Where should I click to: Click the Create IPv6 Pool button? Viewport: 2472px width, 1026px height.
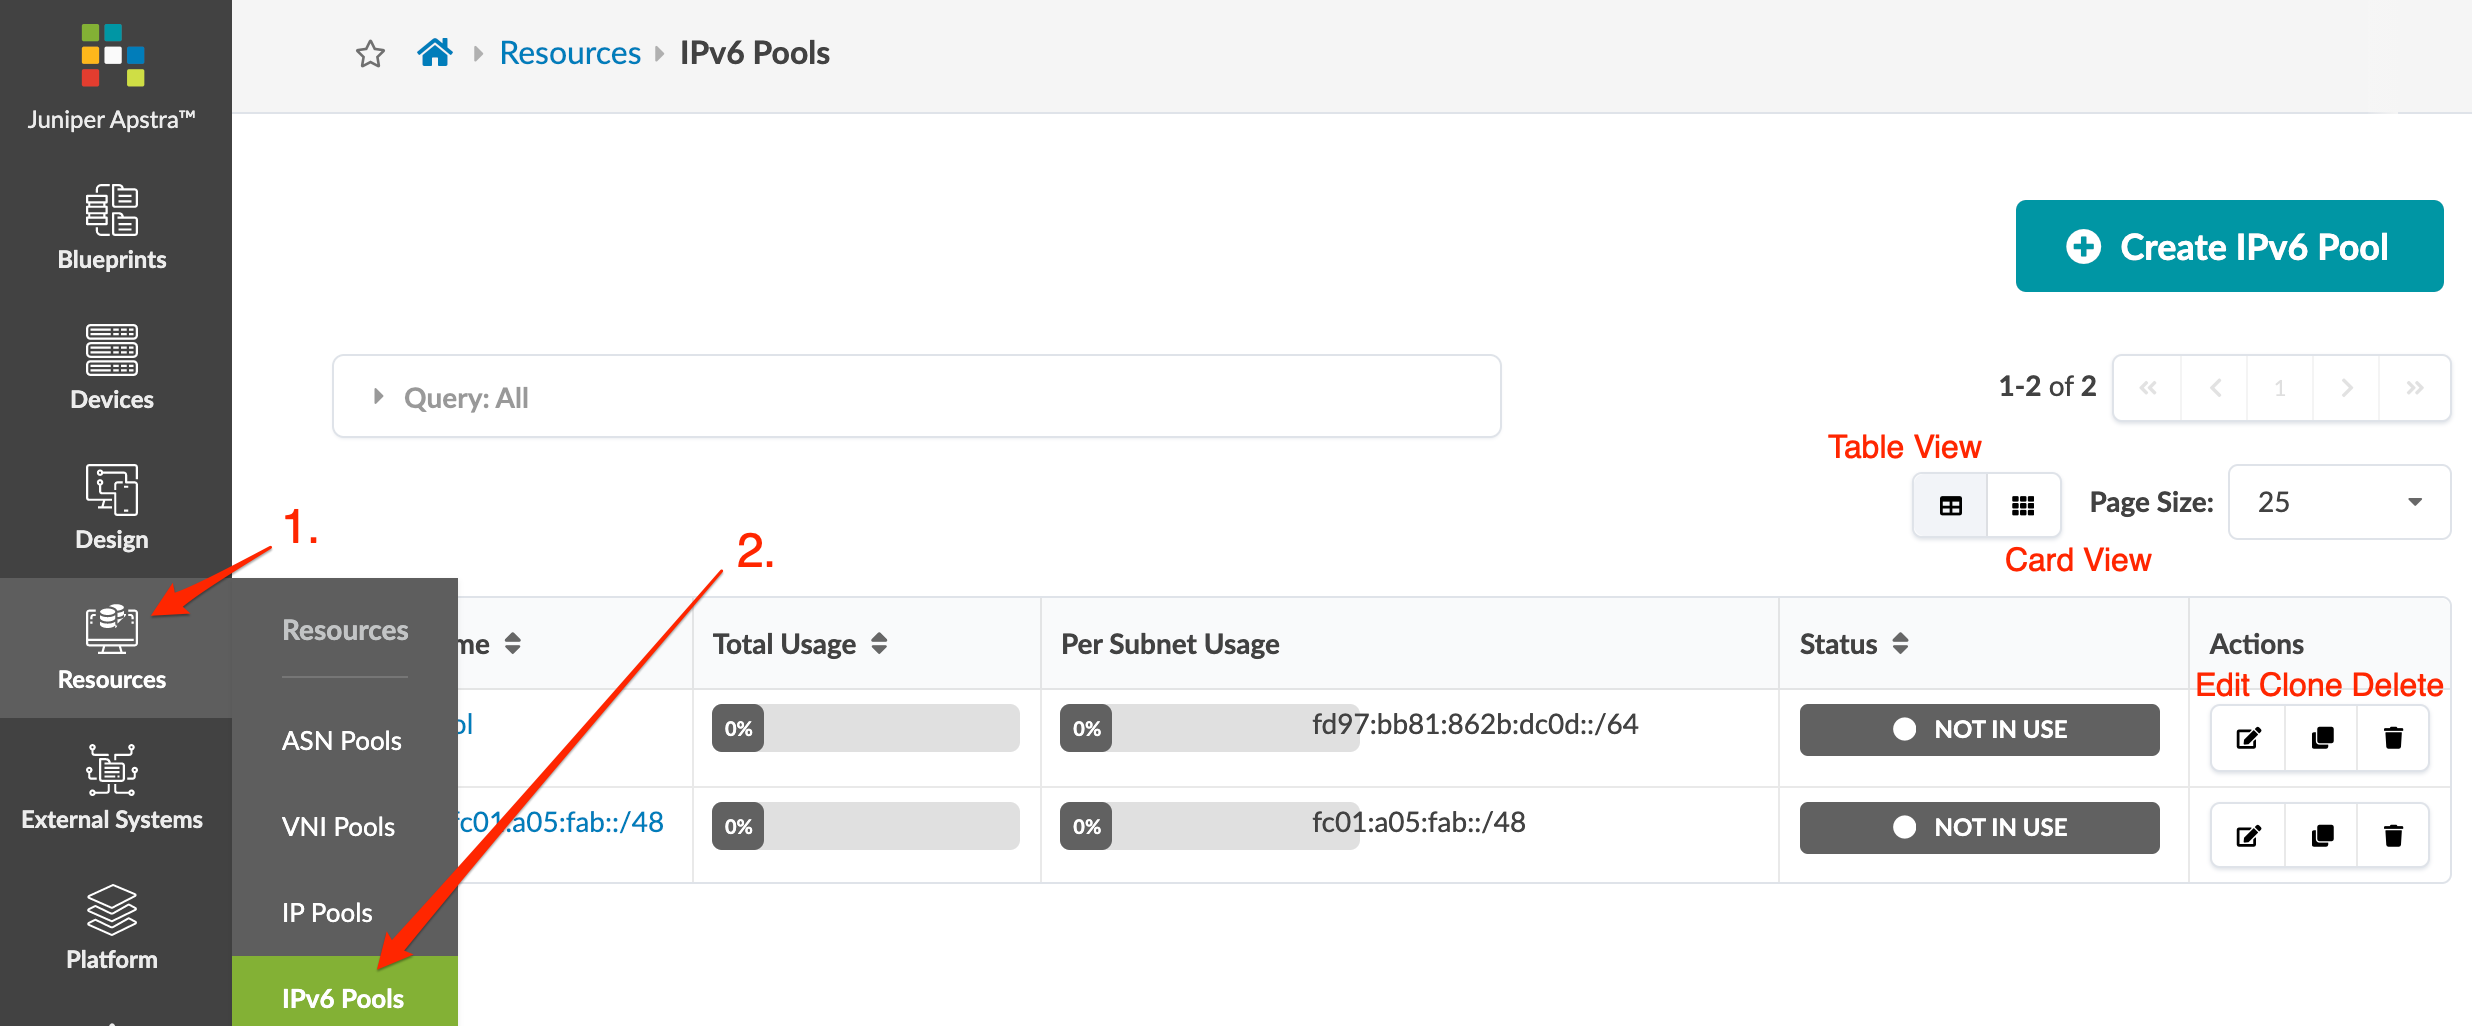(x=2229, y=247)
